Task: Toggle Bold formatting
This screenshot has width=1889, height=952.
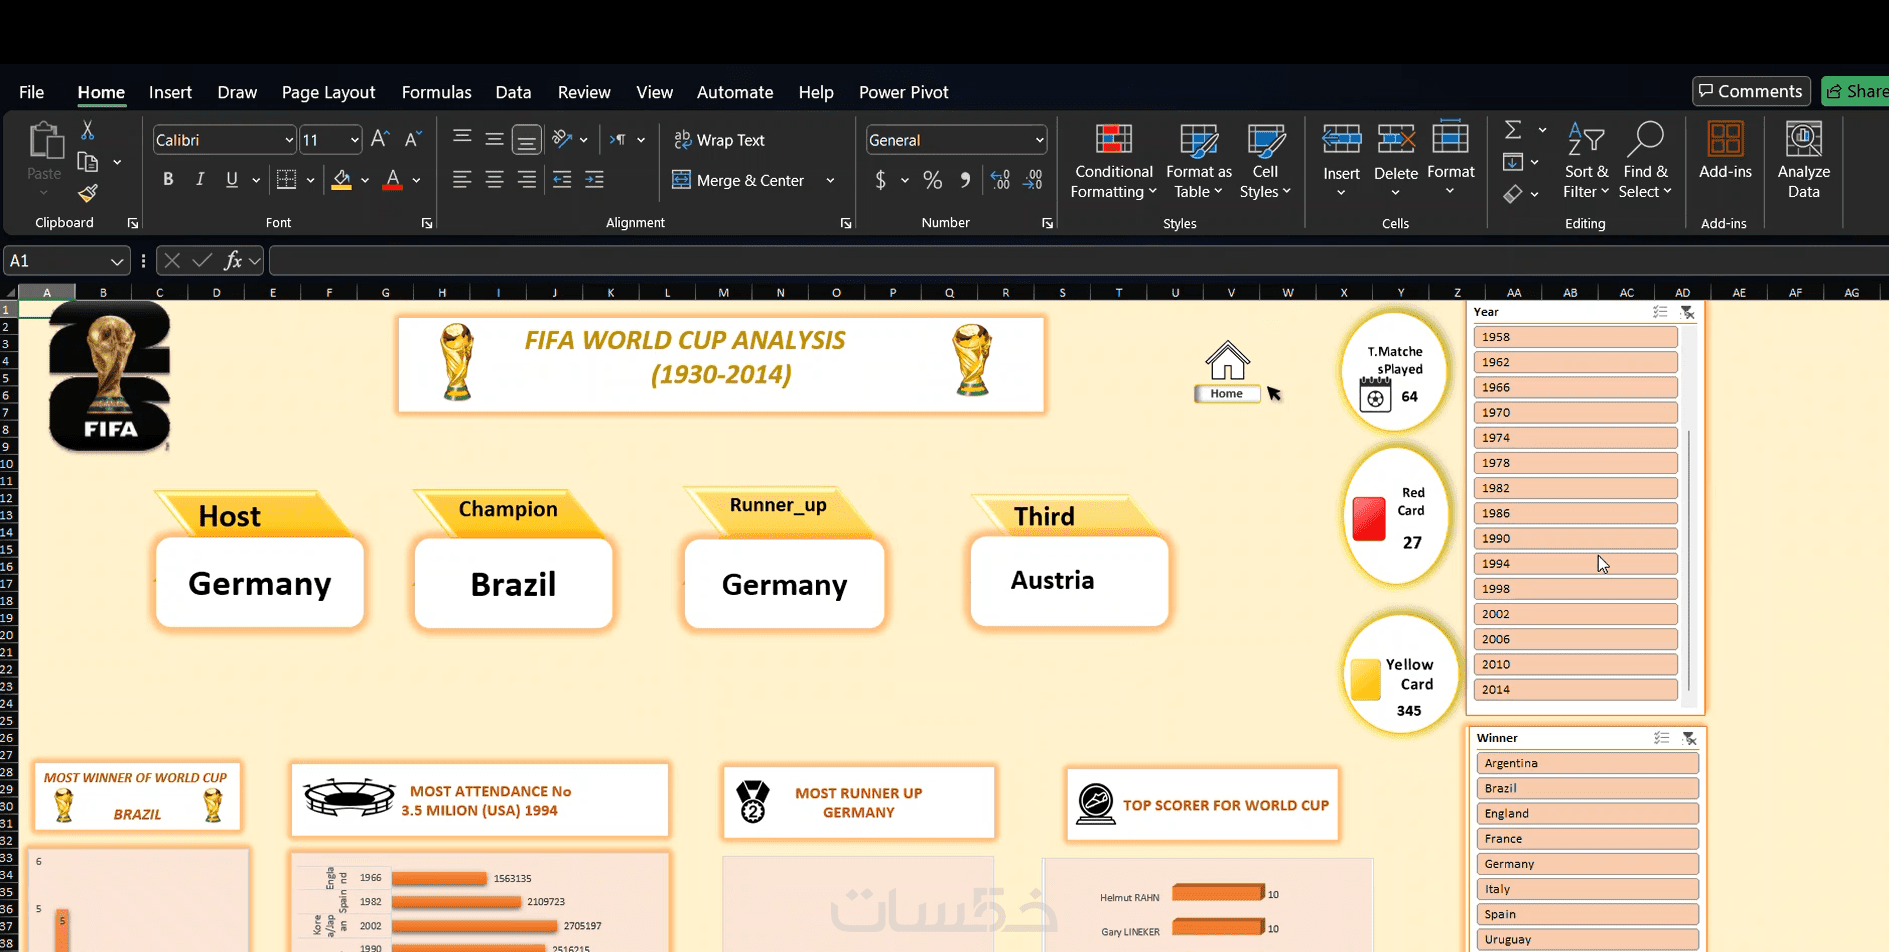Action: pos(168,179)
